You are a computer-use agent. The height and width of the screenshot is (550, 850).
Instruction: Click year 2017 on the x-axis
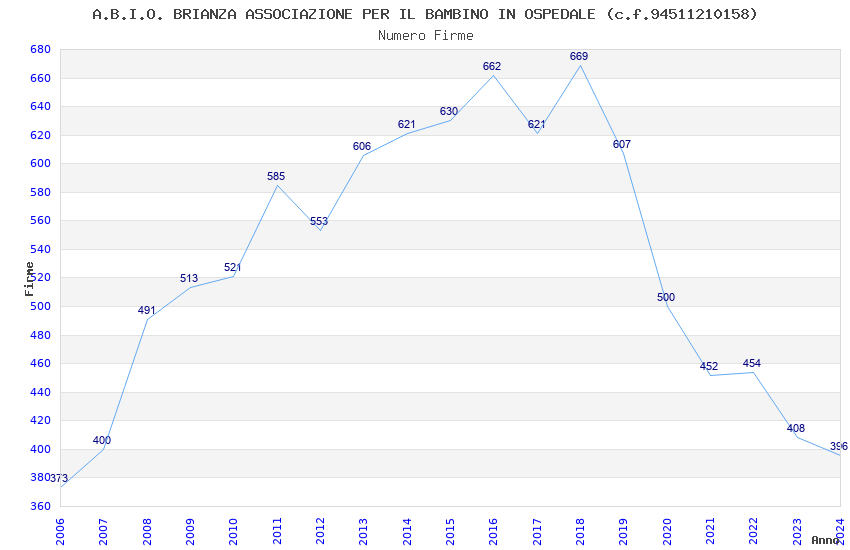pyautogui.click(x=537, y=531)
